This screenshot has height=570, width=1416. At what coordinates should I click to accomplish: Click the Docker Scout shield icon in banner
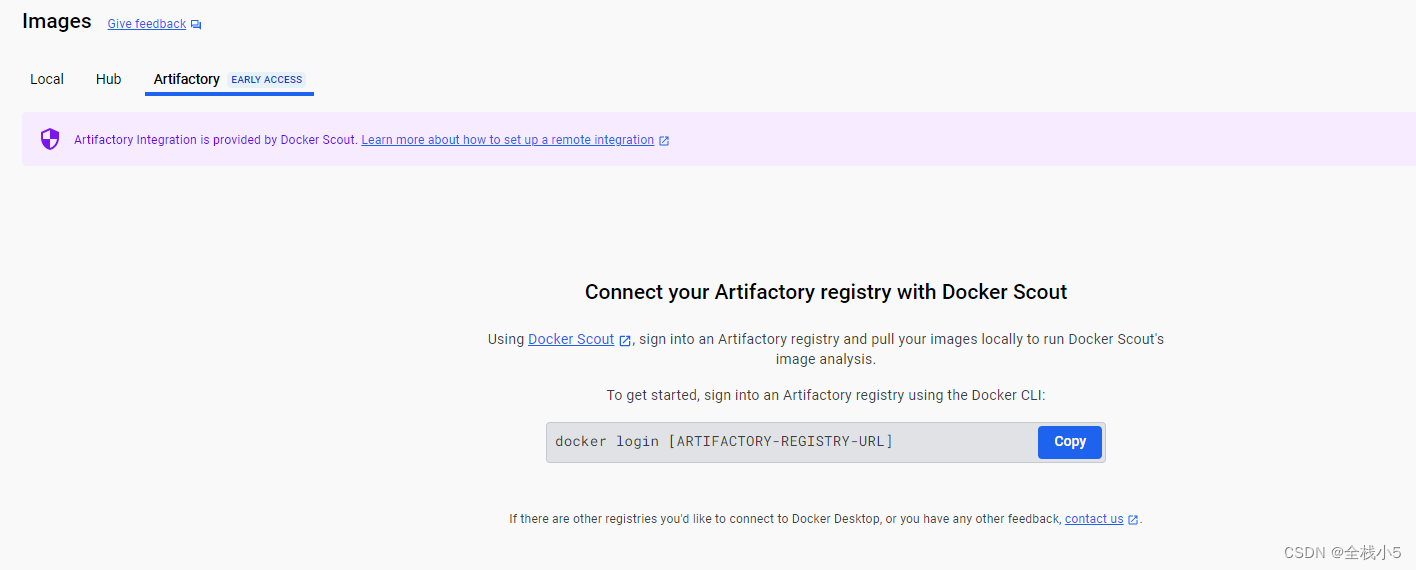pos(50,139)
